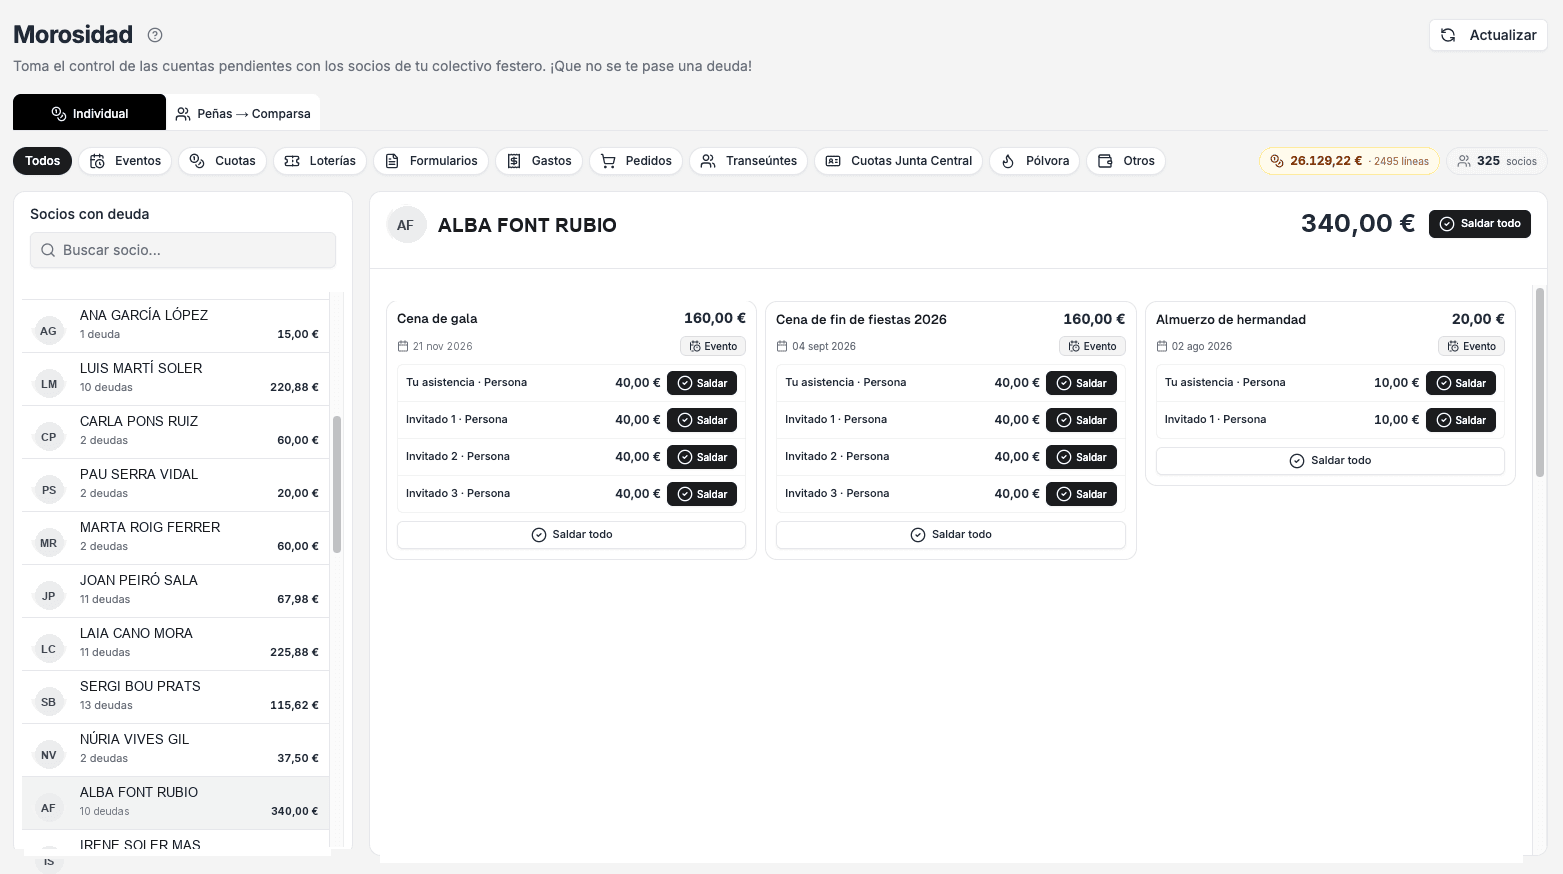Click the members list scrollbar
Viewport: 1563px width, 874px height.
point(337,484)
